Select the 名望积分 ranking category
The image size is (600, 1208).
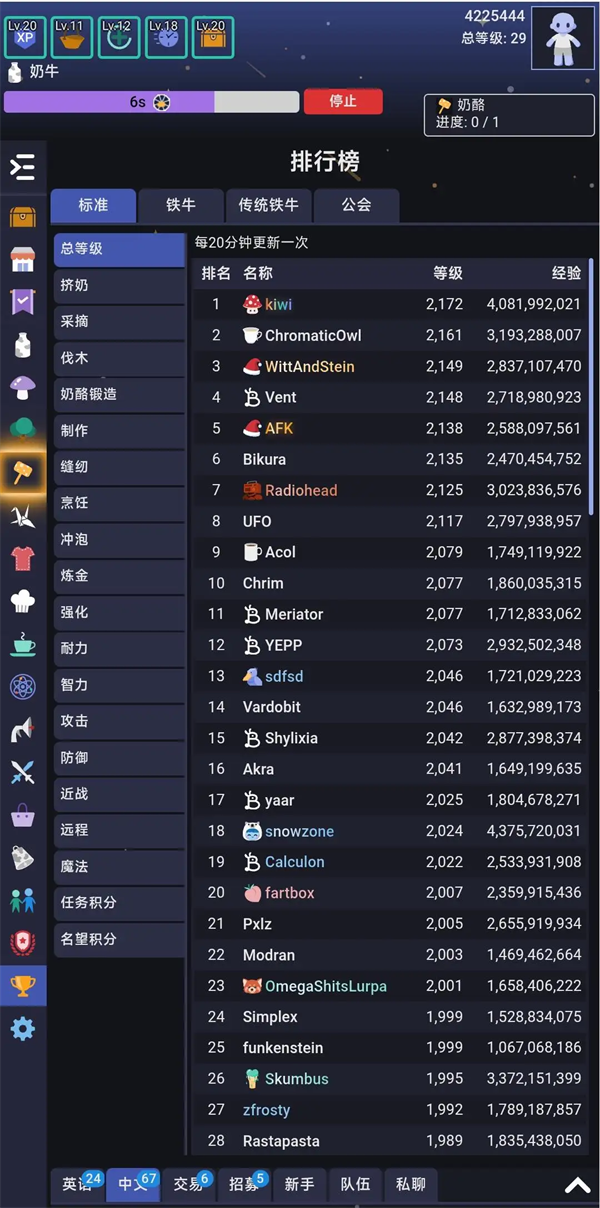[118, 939]
